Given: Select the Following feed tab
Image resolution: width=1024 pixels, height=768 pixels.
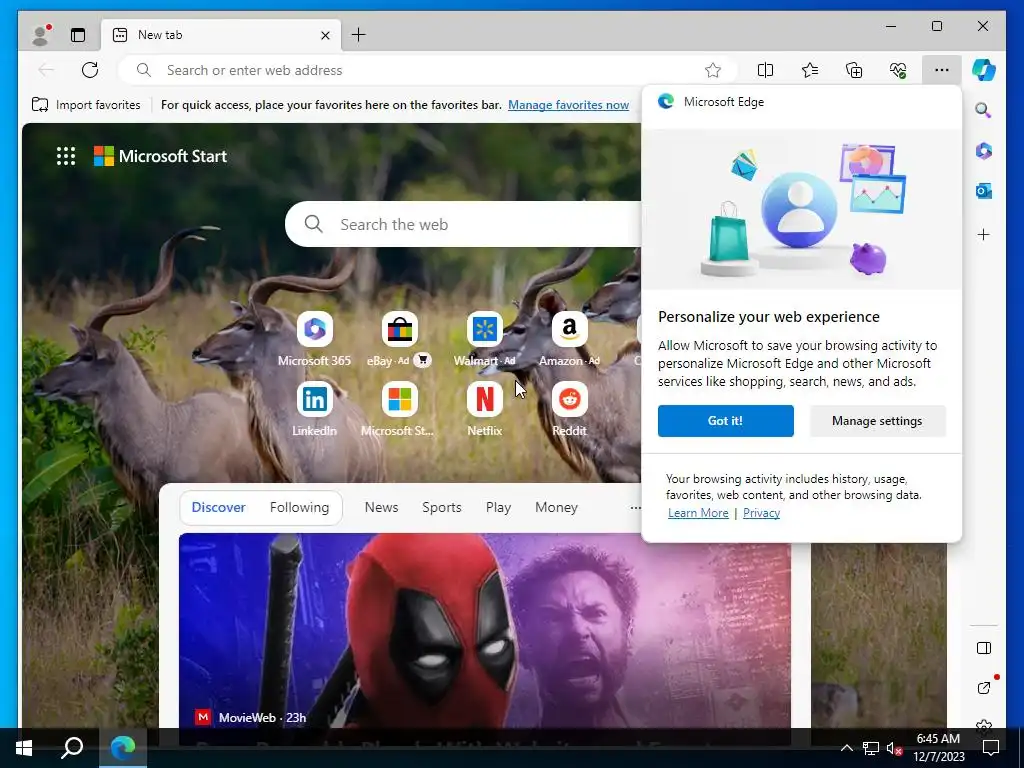Looking at the screenshot, I should pos(299,507).
